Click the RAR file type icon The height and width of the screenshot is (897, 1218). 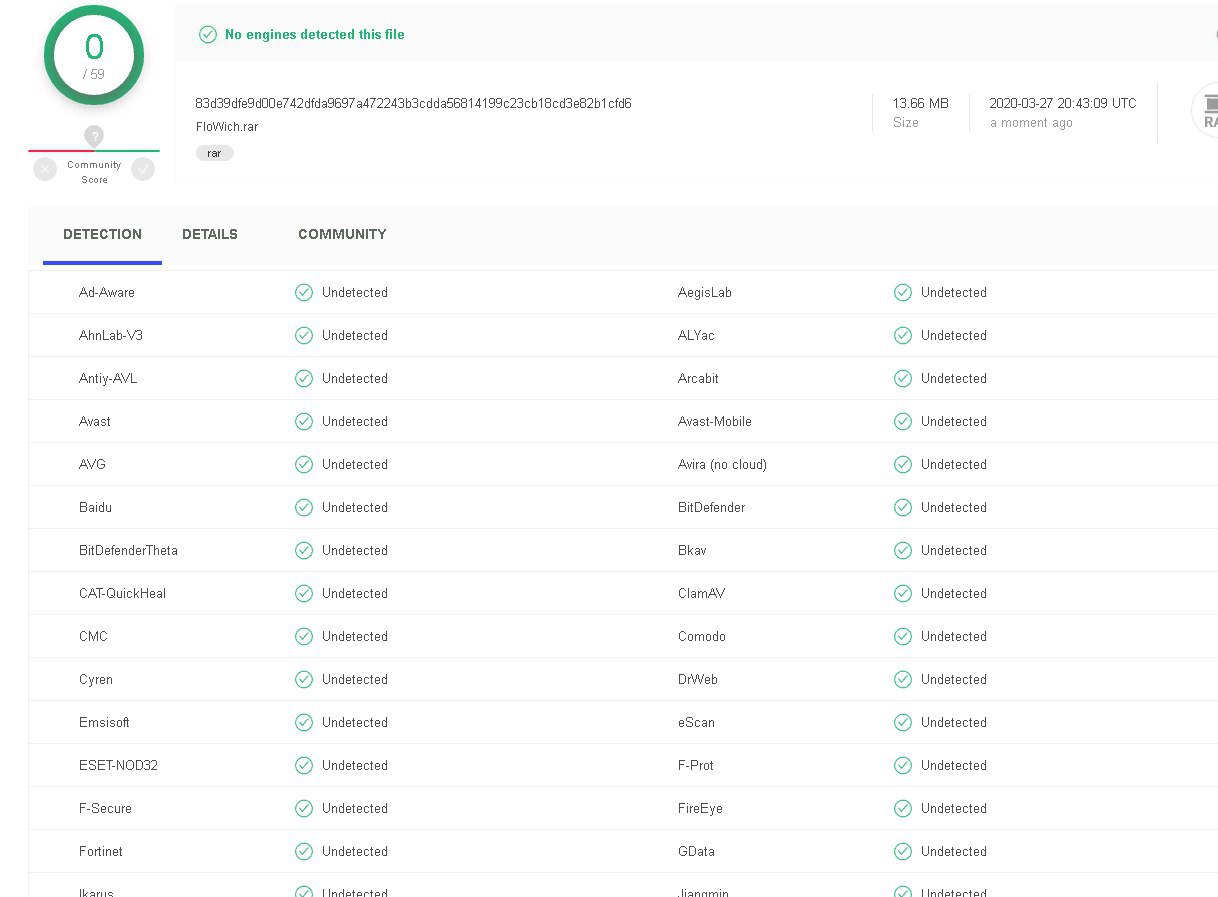coord(1206,110)
